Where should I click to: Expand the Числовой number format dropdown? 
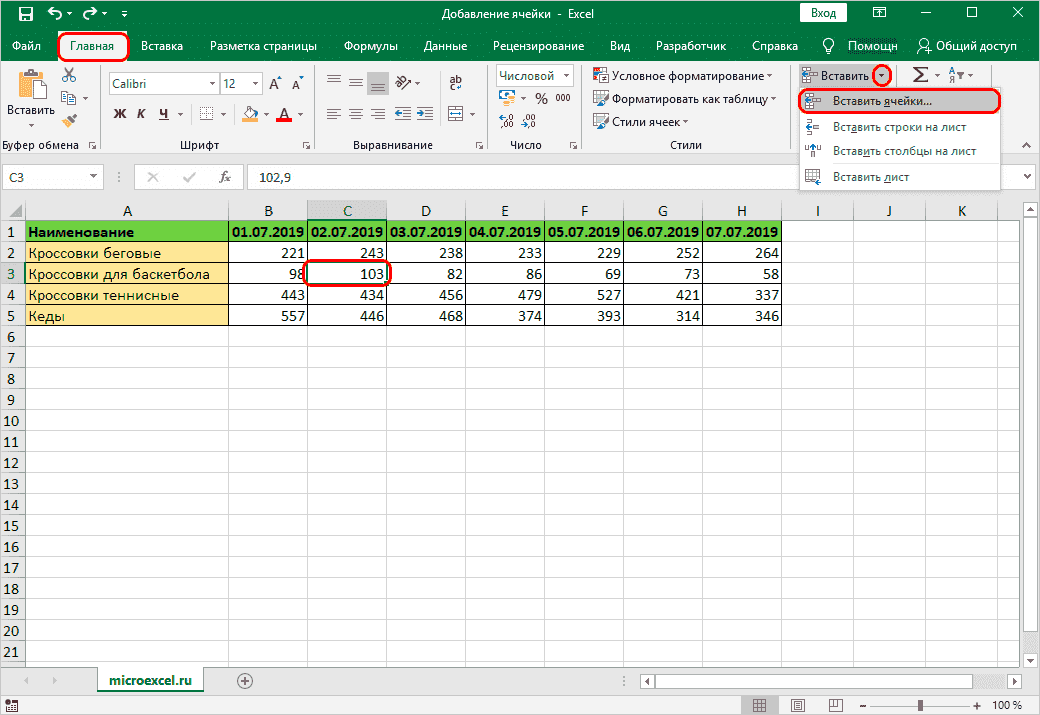click(x=567, y=75)
